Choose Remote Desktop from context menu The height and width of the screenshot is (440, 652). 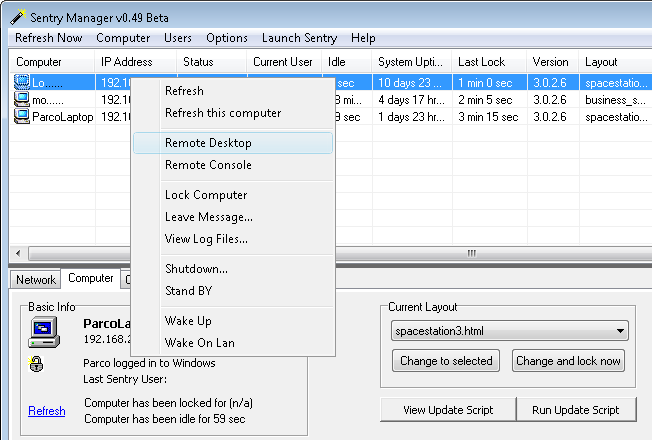click(208, 143)
